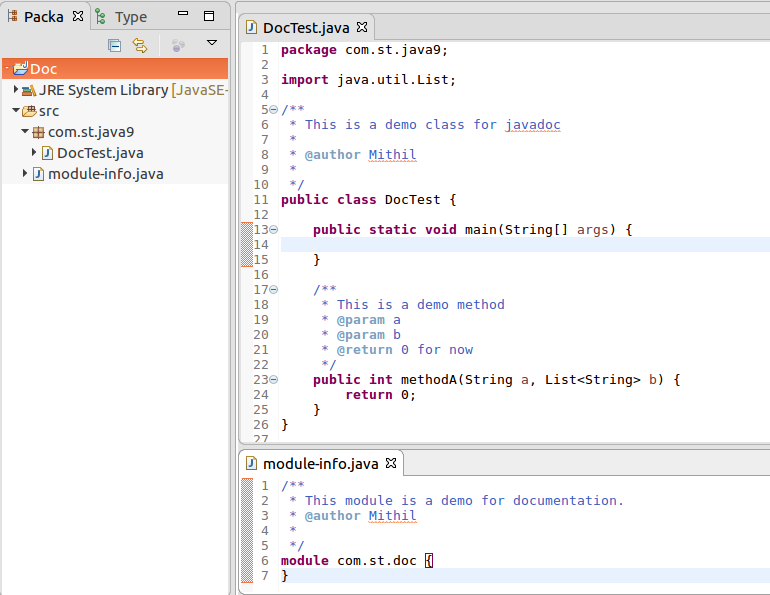Select the Doc project folder
Screen dimensions: 770x595
click(x=43, y=69)
